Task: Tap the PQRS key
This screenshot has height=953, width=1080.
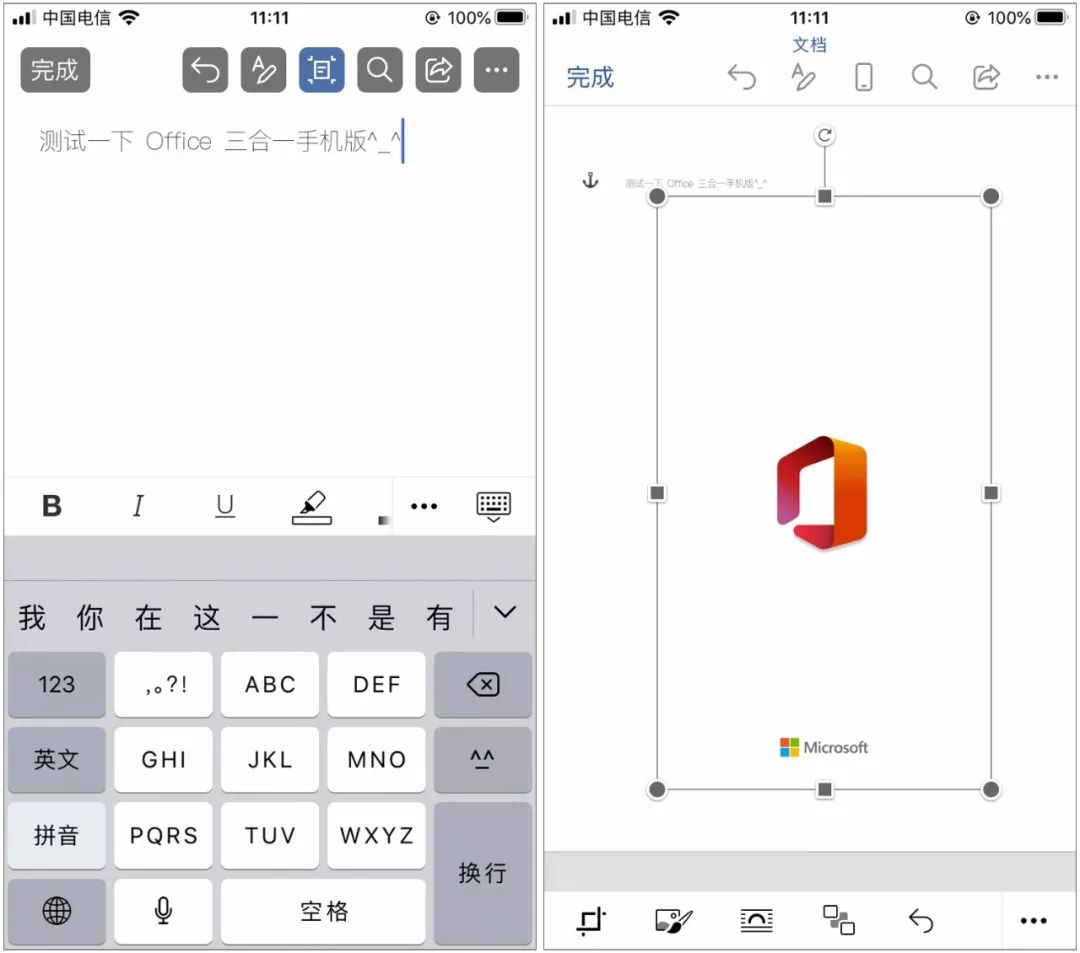Action: [x=163, y=835]
